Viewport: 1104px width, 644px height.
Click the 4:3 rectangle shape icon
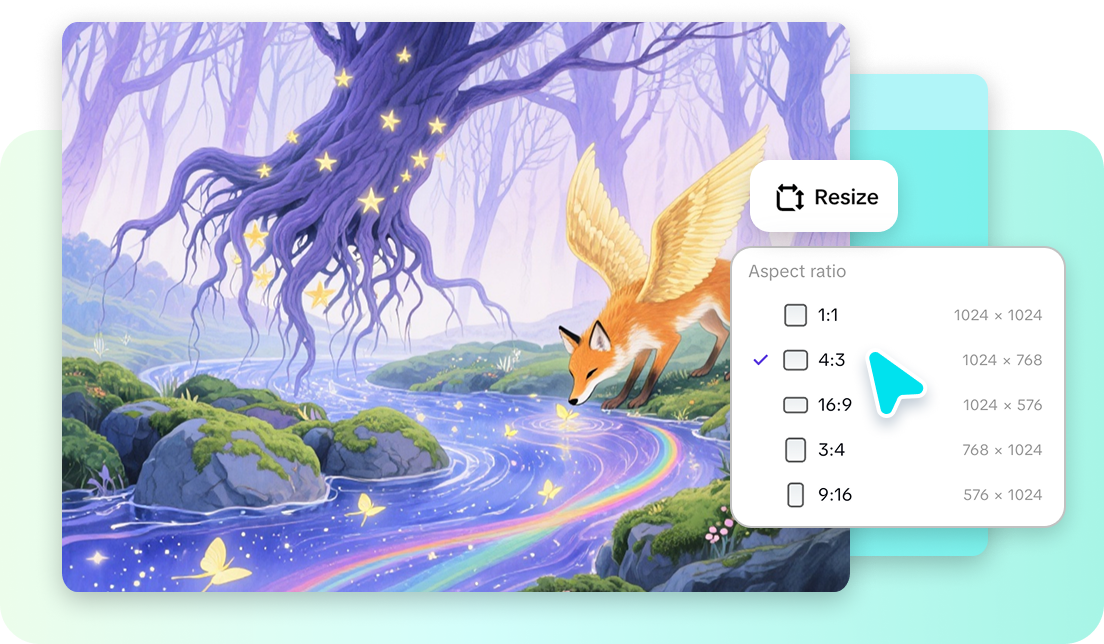796,360
